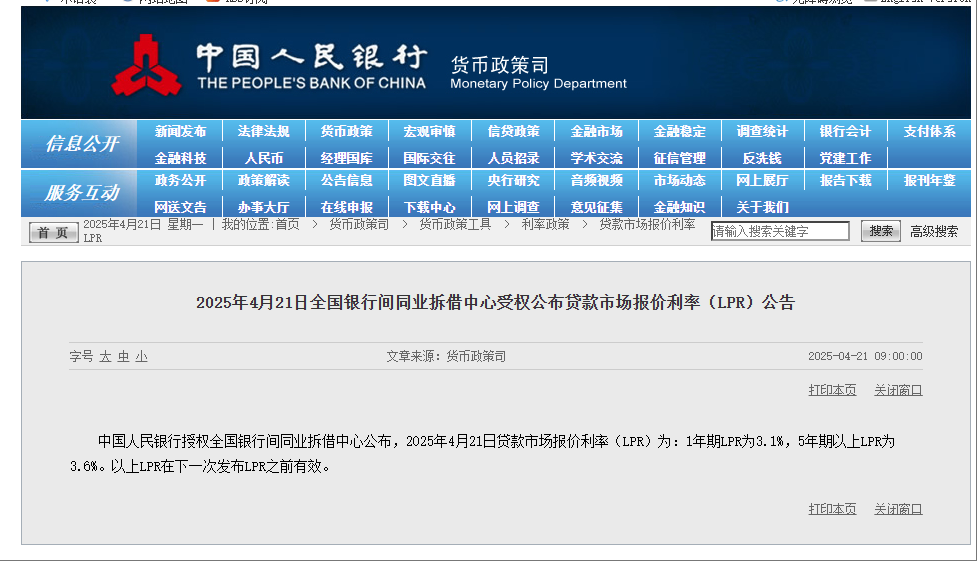This screenshot has width=977, height=561.
Task: Open 央行研究 section
Action: [x=513, y=181]
